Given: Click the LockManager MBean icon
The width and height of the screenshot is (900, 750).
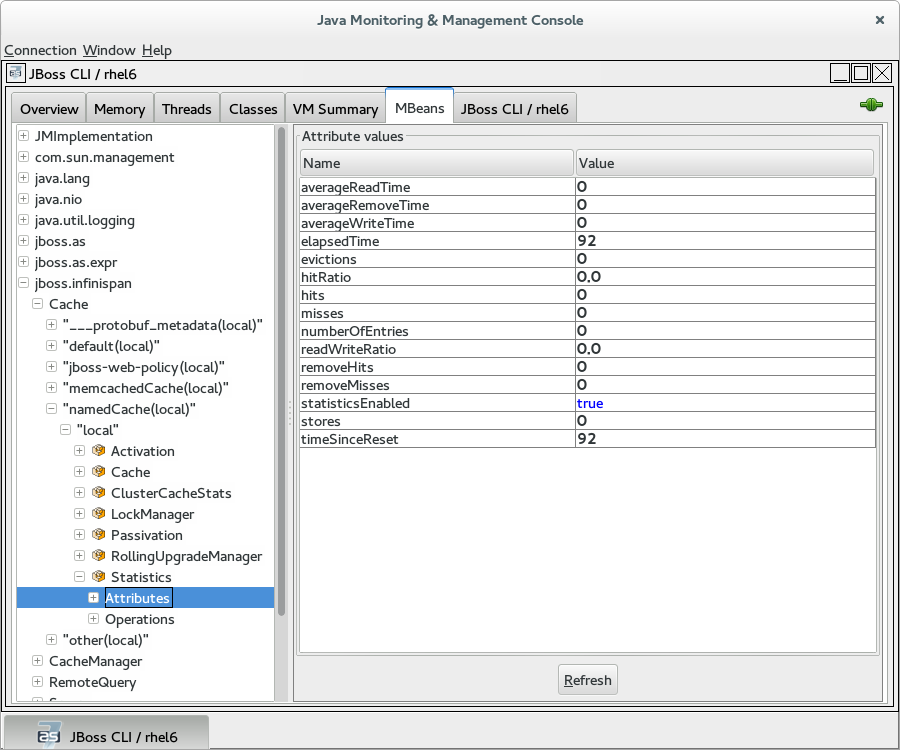Looking at the screenshot, I should click(x=99, y=514).
